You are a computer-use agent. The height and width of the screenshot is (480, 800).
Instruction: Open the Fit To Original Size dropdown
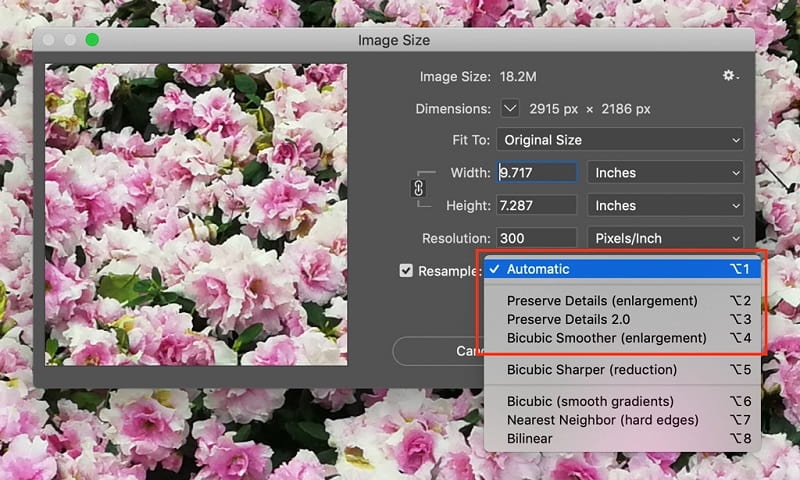621,140
